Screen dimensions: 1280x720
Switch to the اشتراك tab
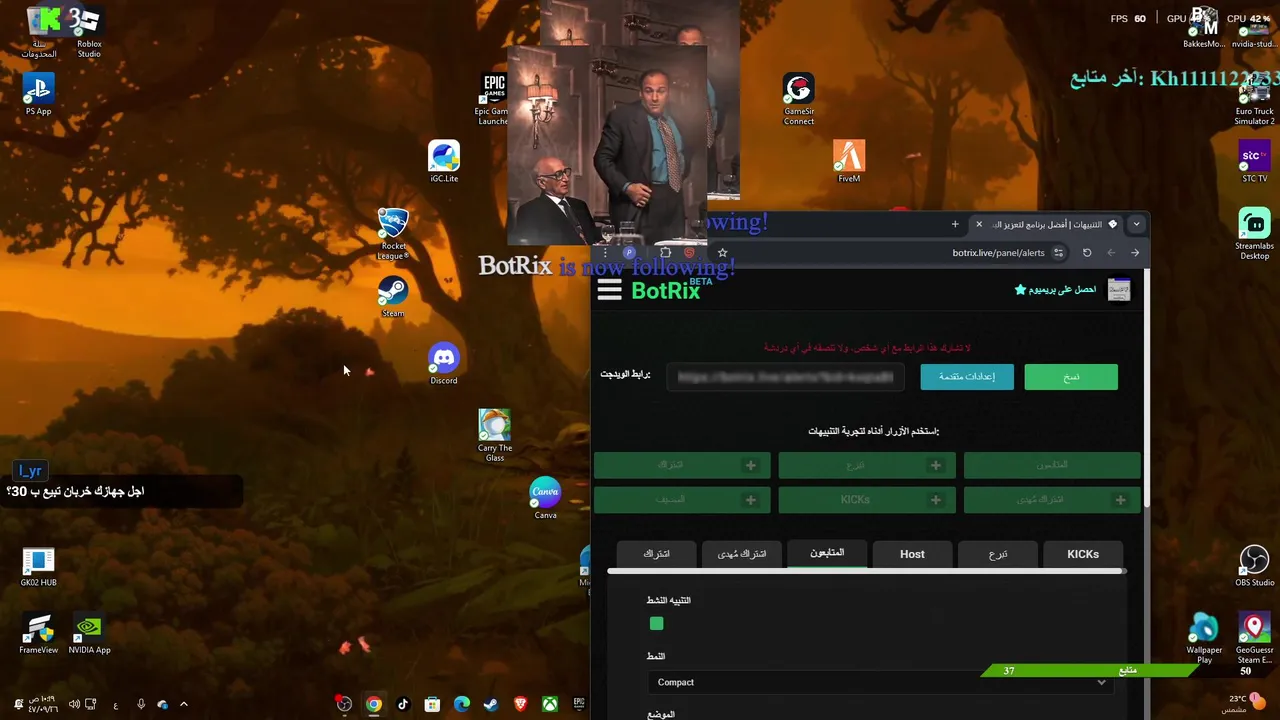tap(656, 554)
